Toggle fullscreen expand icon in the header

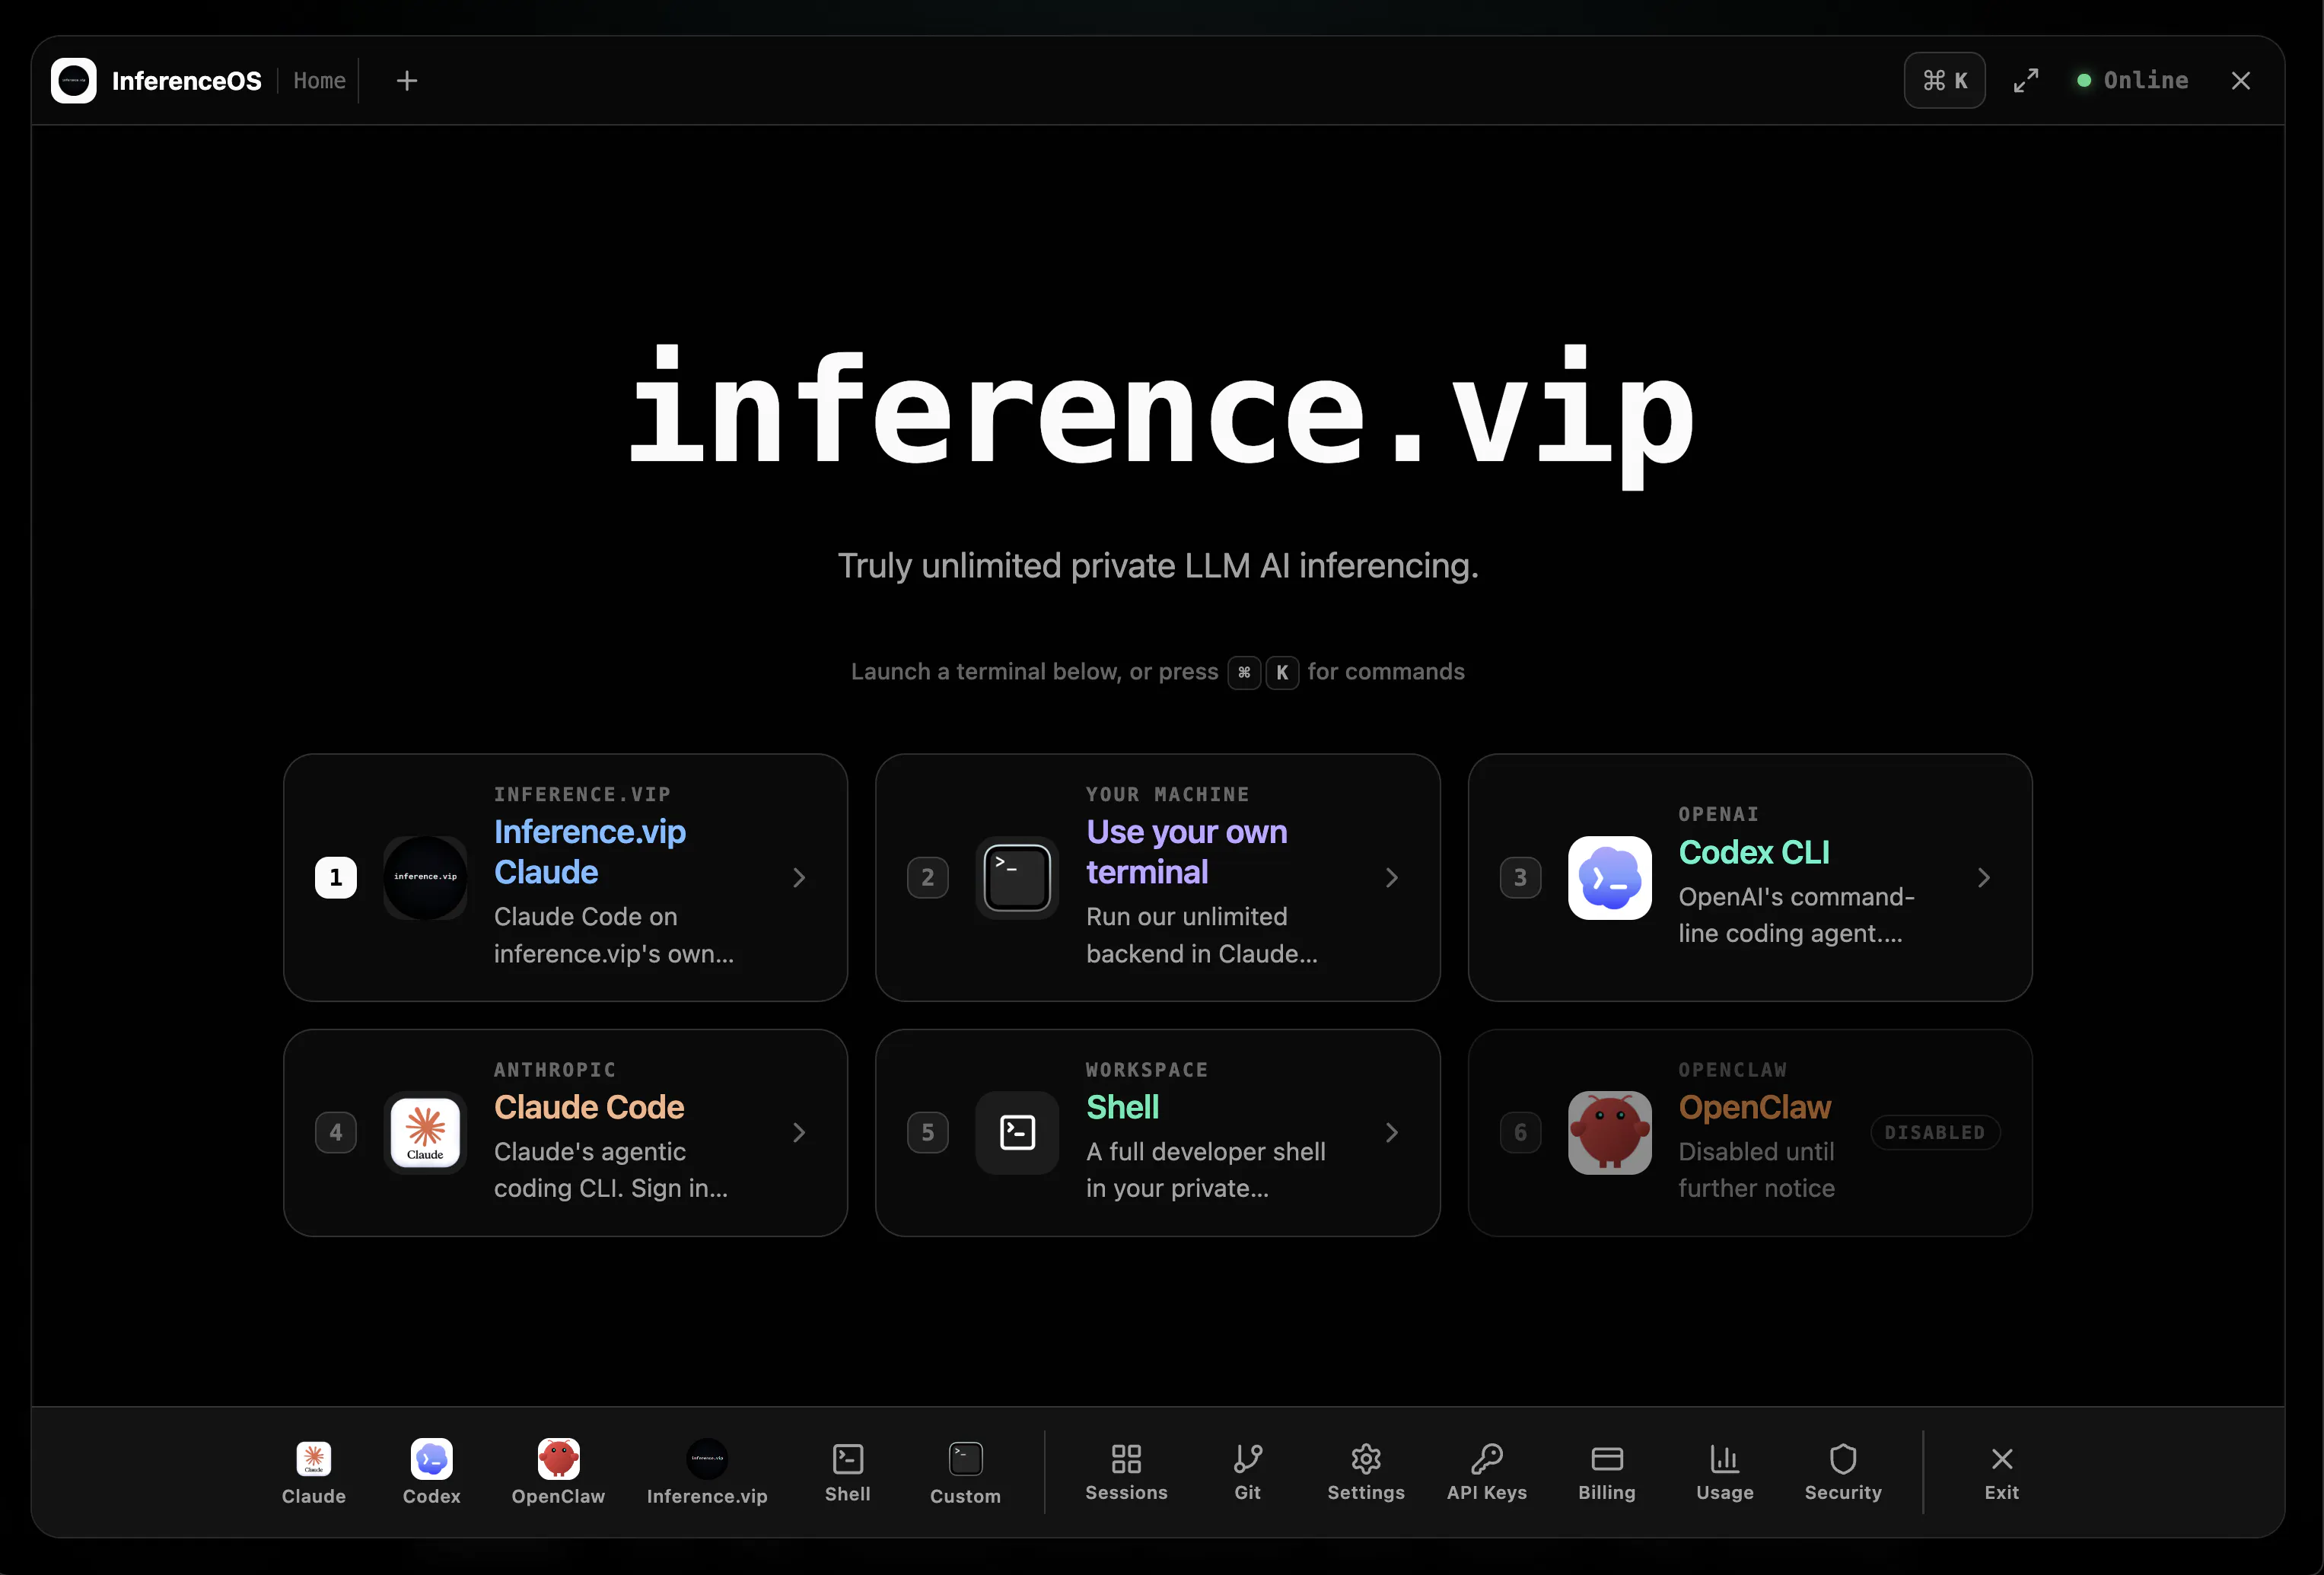[2026, 81]
